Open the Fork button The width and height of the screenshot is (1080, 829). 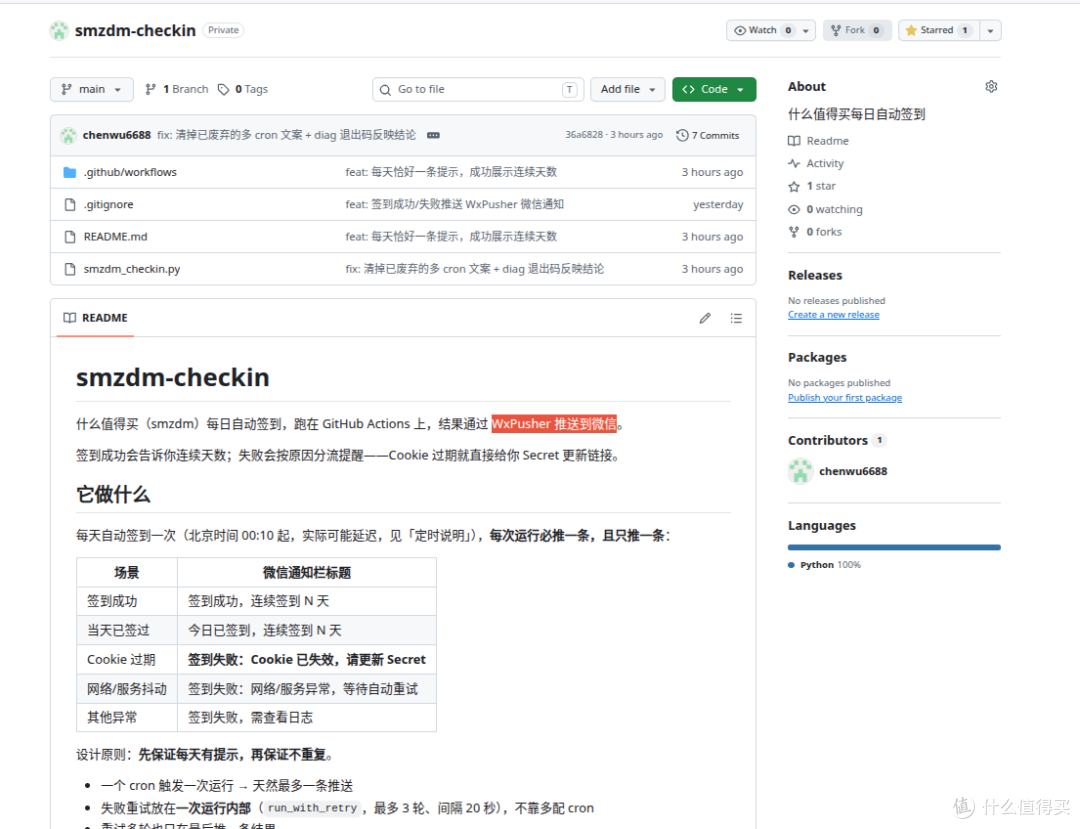pyautogui.click(x=857, y=30)
